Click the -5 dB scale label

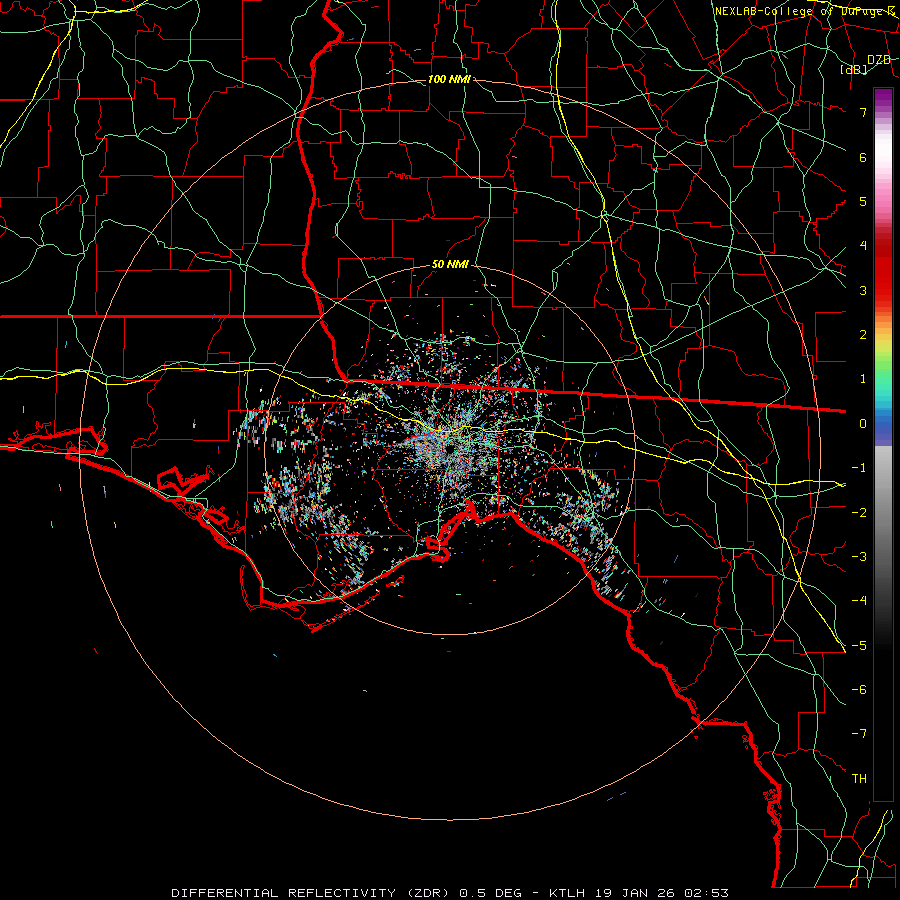click(859, 646)
